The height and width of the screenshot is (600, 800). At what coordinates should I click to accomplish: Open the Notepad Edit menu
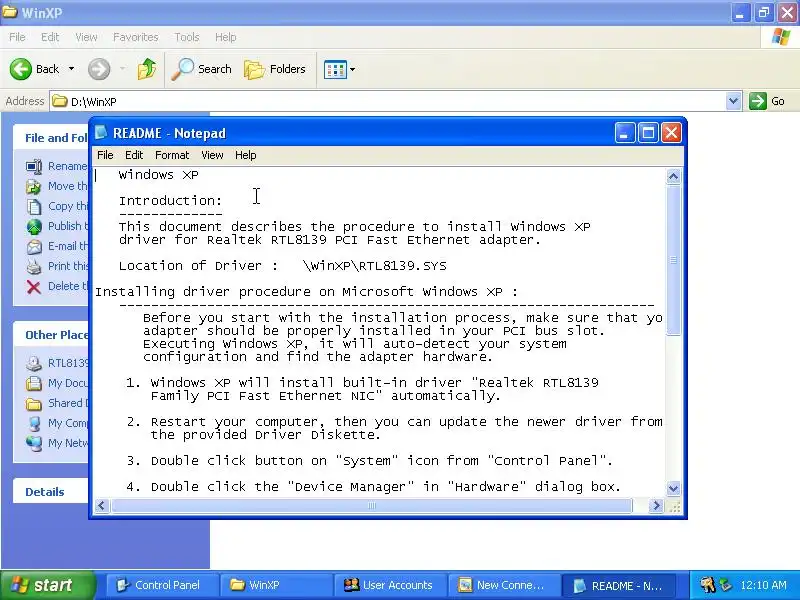(x=134, y=155)
